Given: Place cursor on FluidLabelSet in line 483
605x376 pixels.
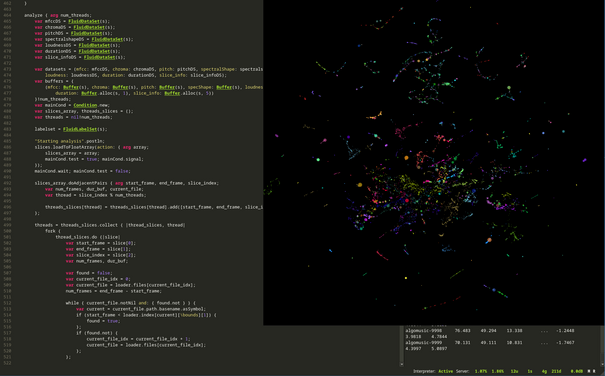Looking at the screenshot, I should [80, 129].
